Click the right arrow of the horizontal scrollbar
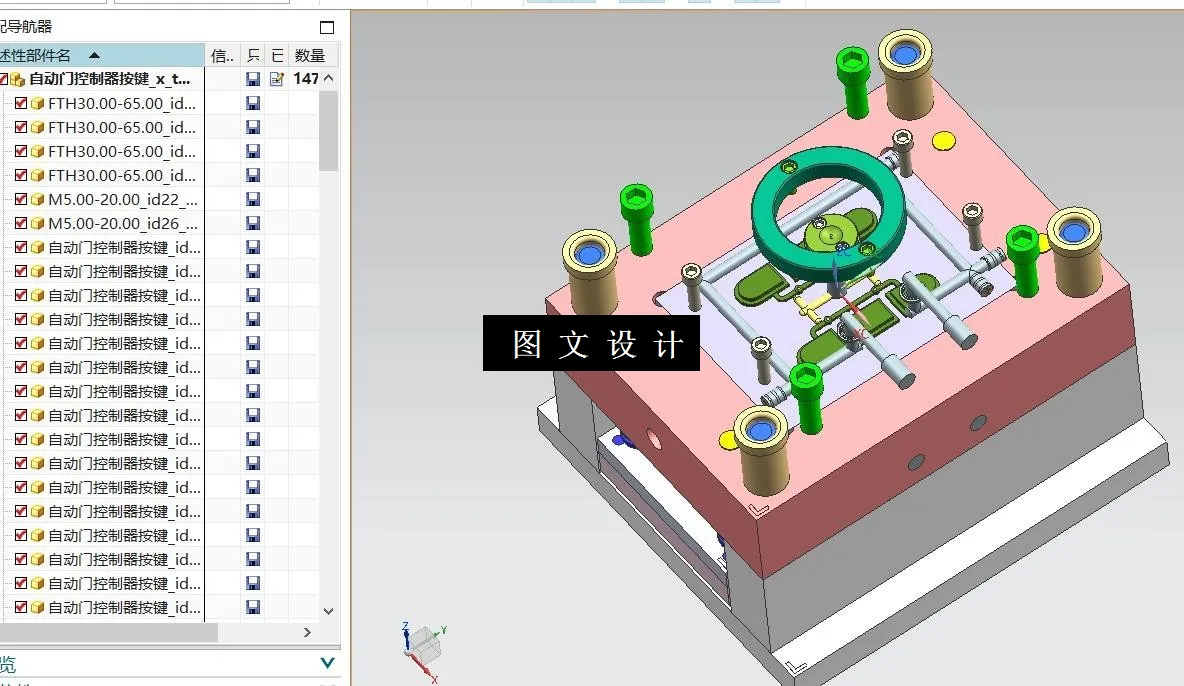The image size is (1184, 686). coord(308,633)
